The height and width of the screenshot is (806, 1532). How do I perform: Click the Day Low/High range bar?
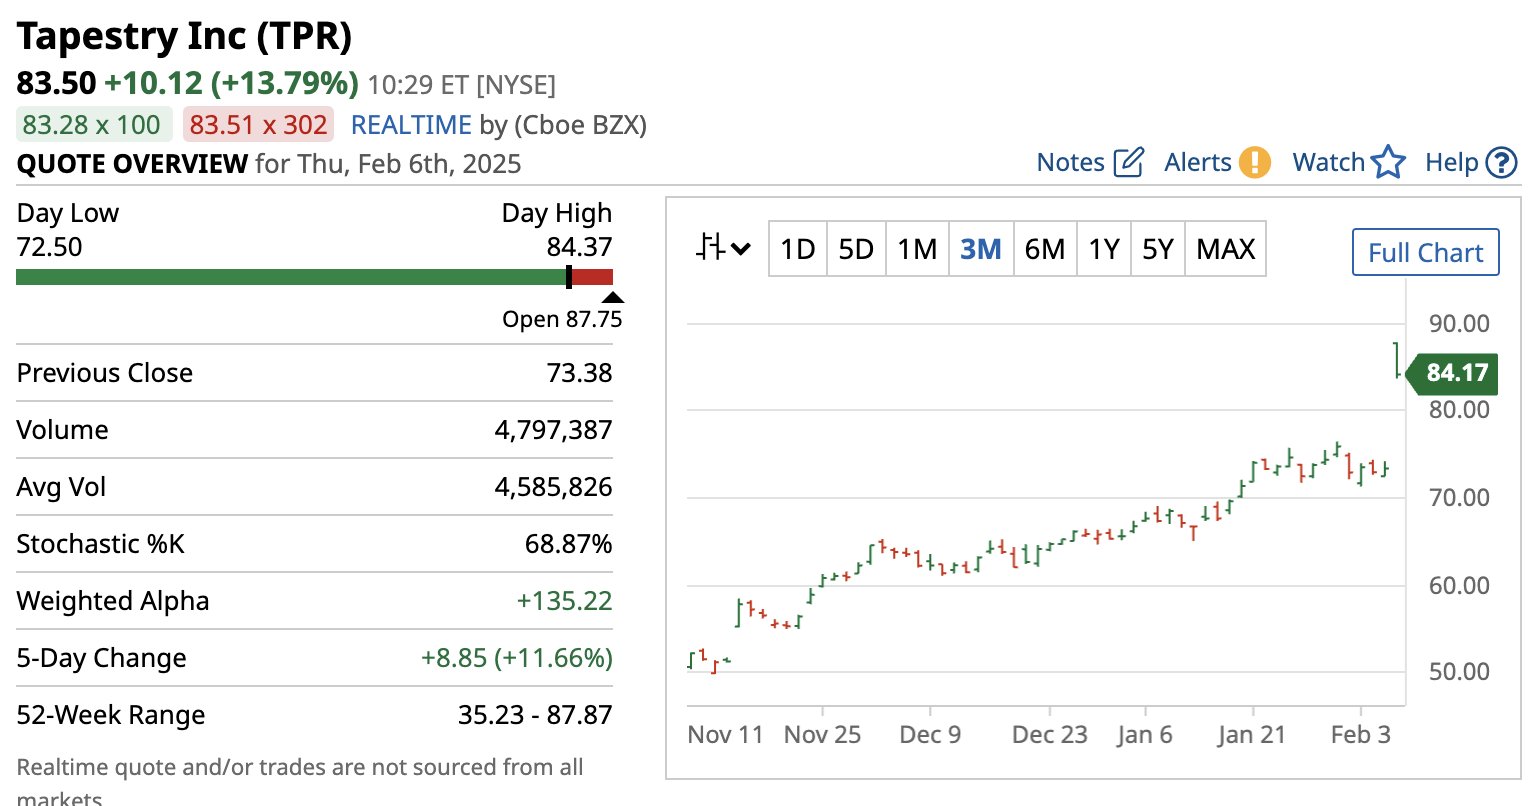coord(314,277)
